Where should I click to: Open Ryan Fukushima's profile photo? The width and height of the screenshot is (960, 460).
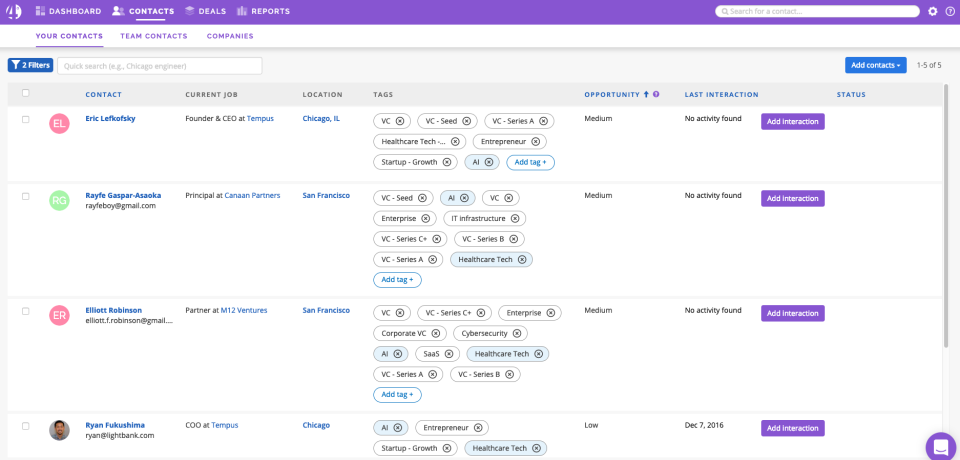[x=59, y=430]
